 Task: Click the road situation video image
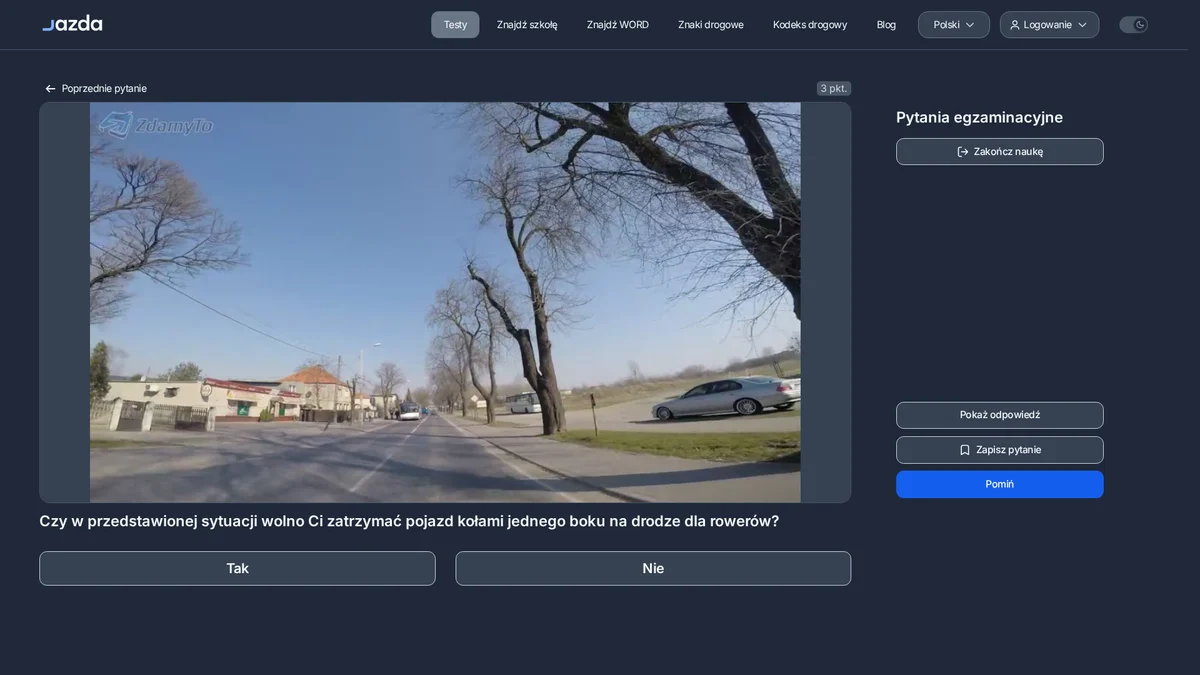(x=445, y=302)
